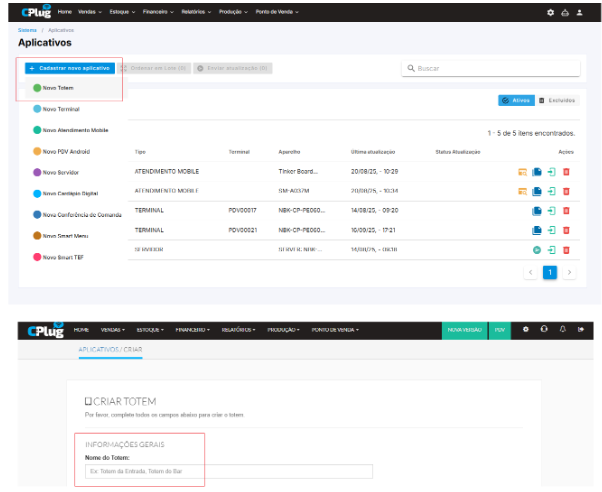Click the Buscar search field
This screenshot has width=602, height=492.
[491, 69]
